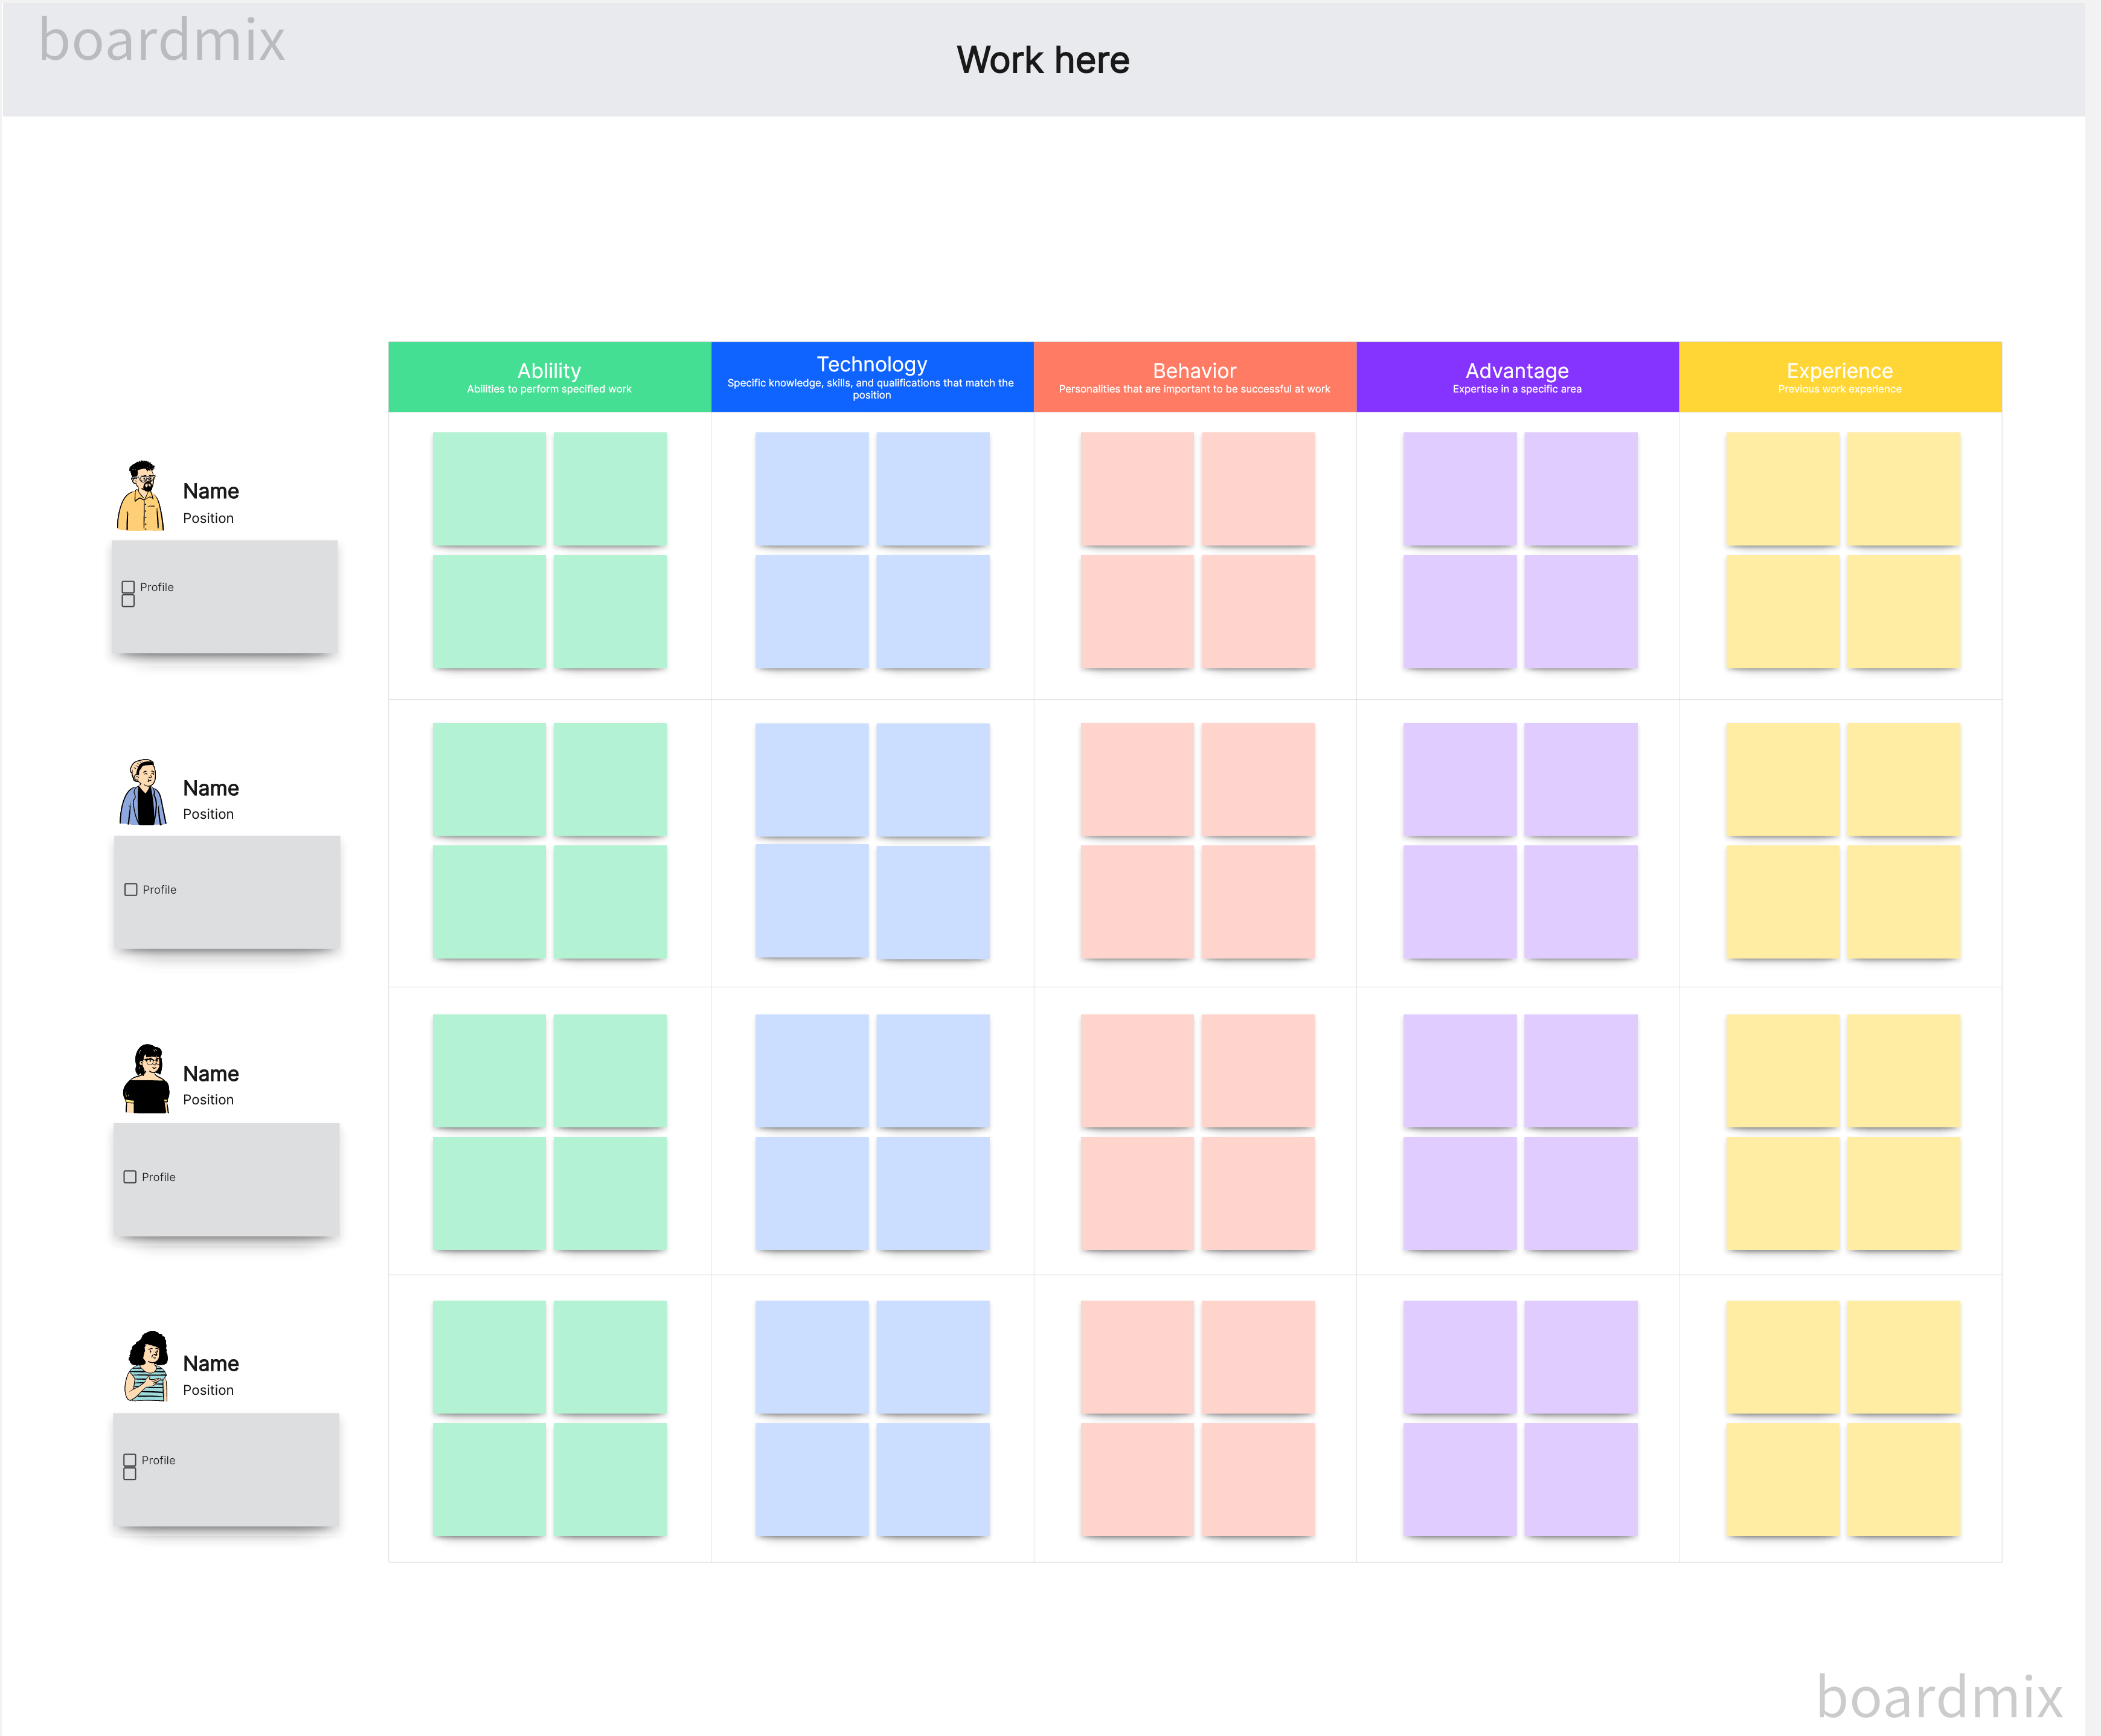2101x1736 pixels.
Task: Click the 'Work here' title text
Action: point(1042,60)
